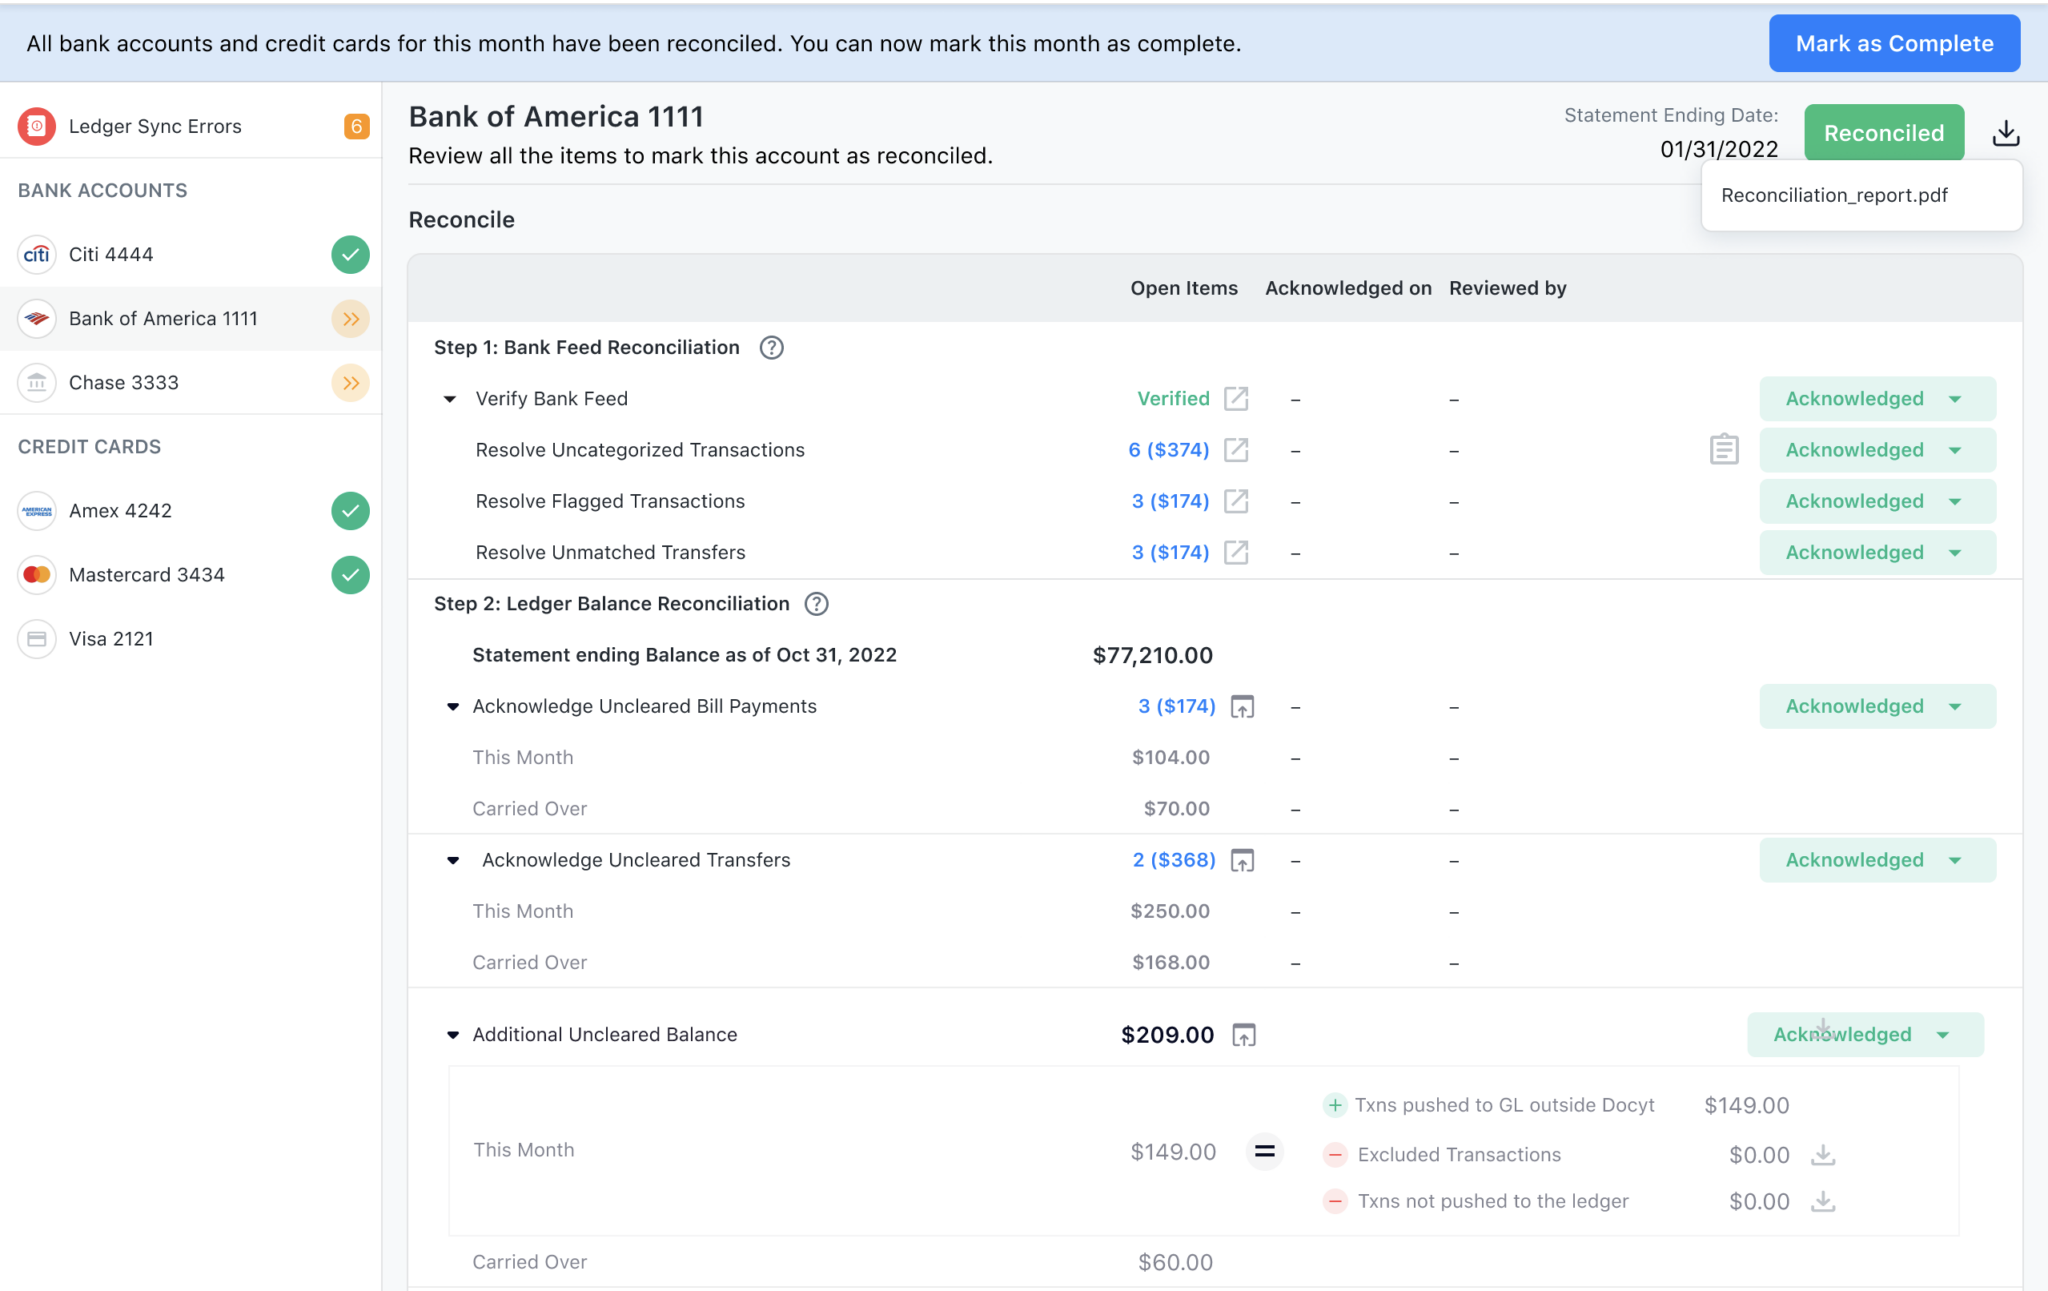Image resolution: width=2048 pixels, height=1291 pixels.
Task: Click the Bank of America logo icon
Action: tap(37, 318)
